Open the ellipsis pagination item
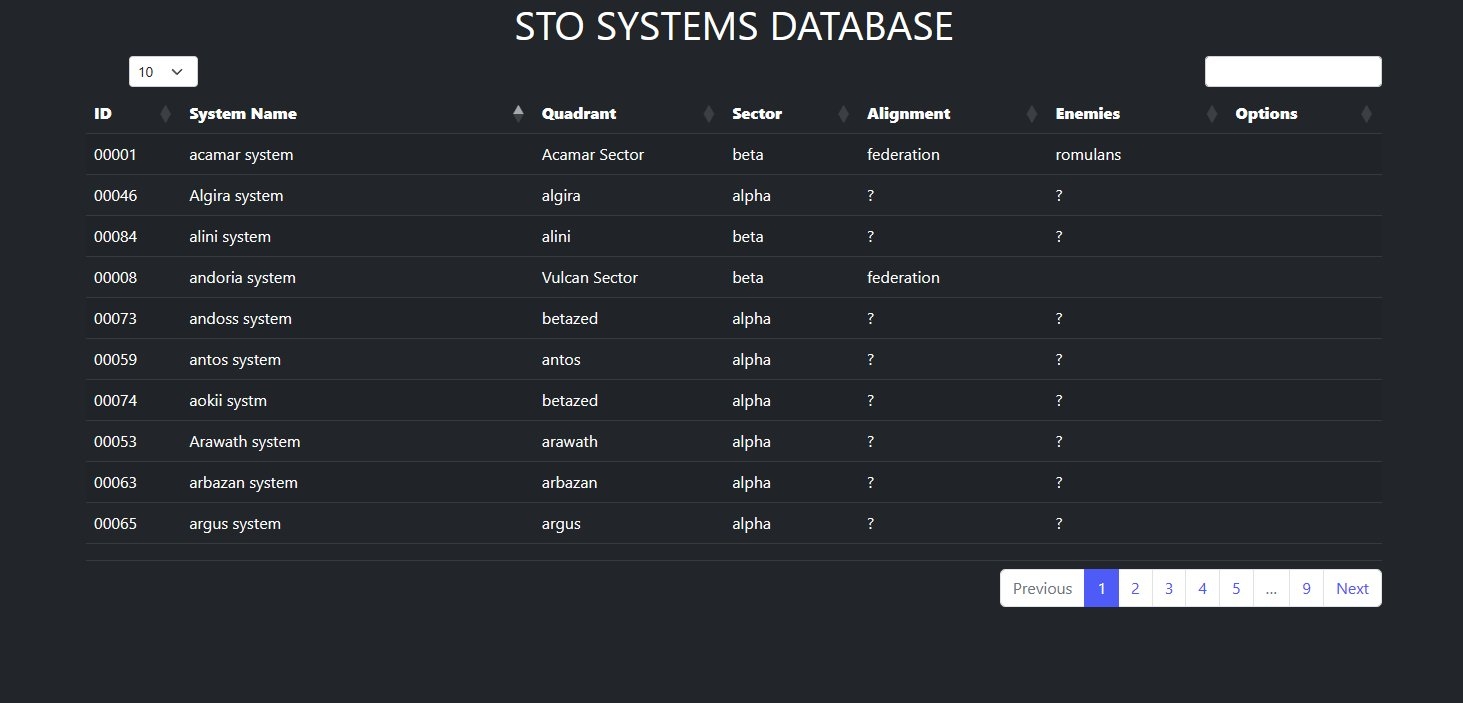 pos(1270,588)
